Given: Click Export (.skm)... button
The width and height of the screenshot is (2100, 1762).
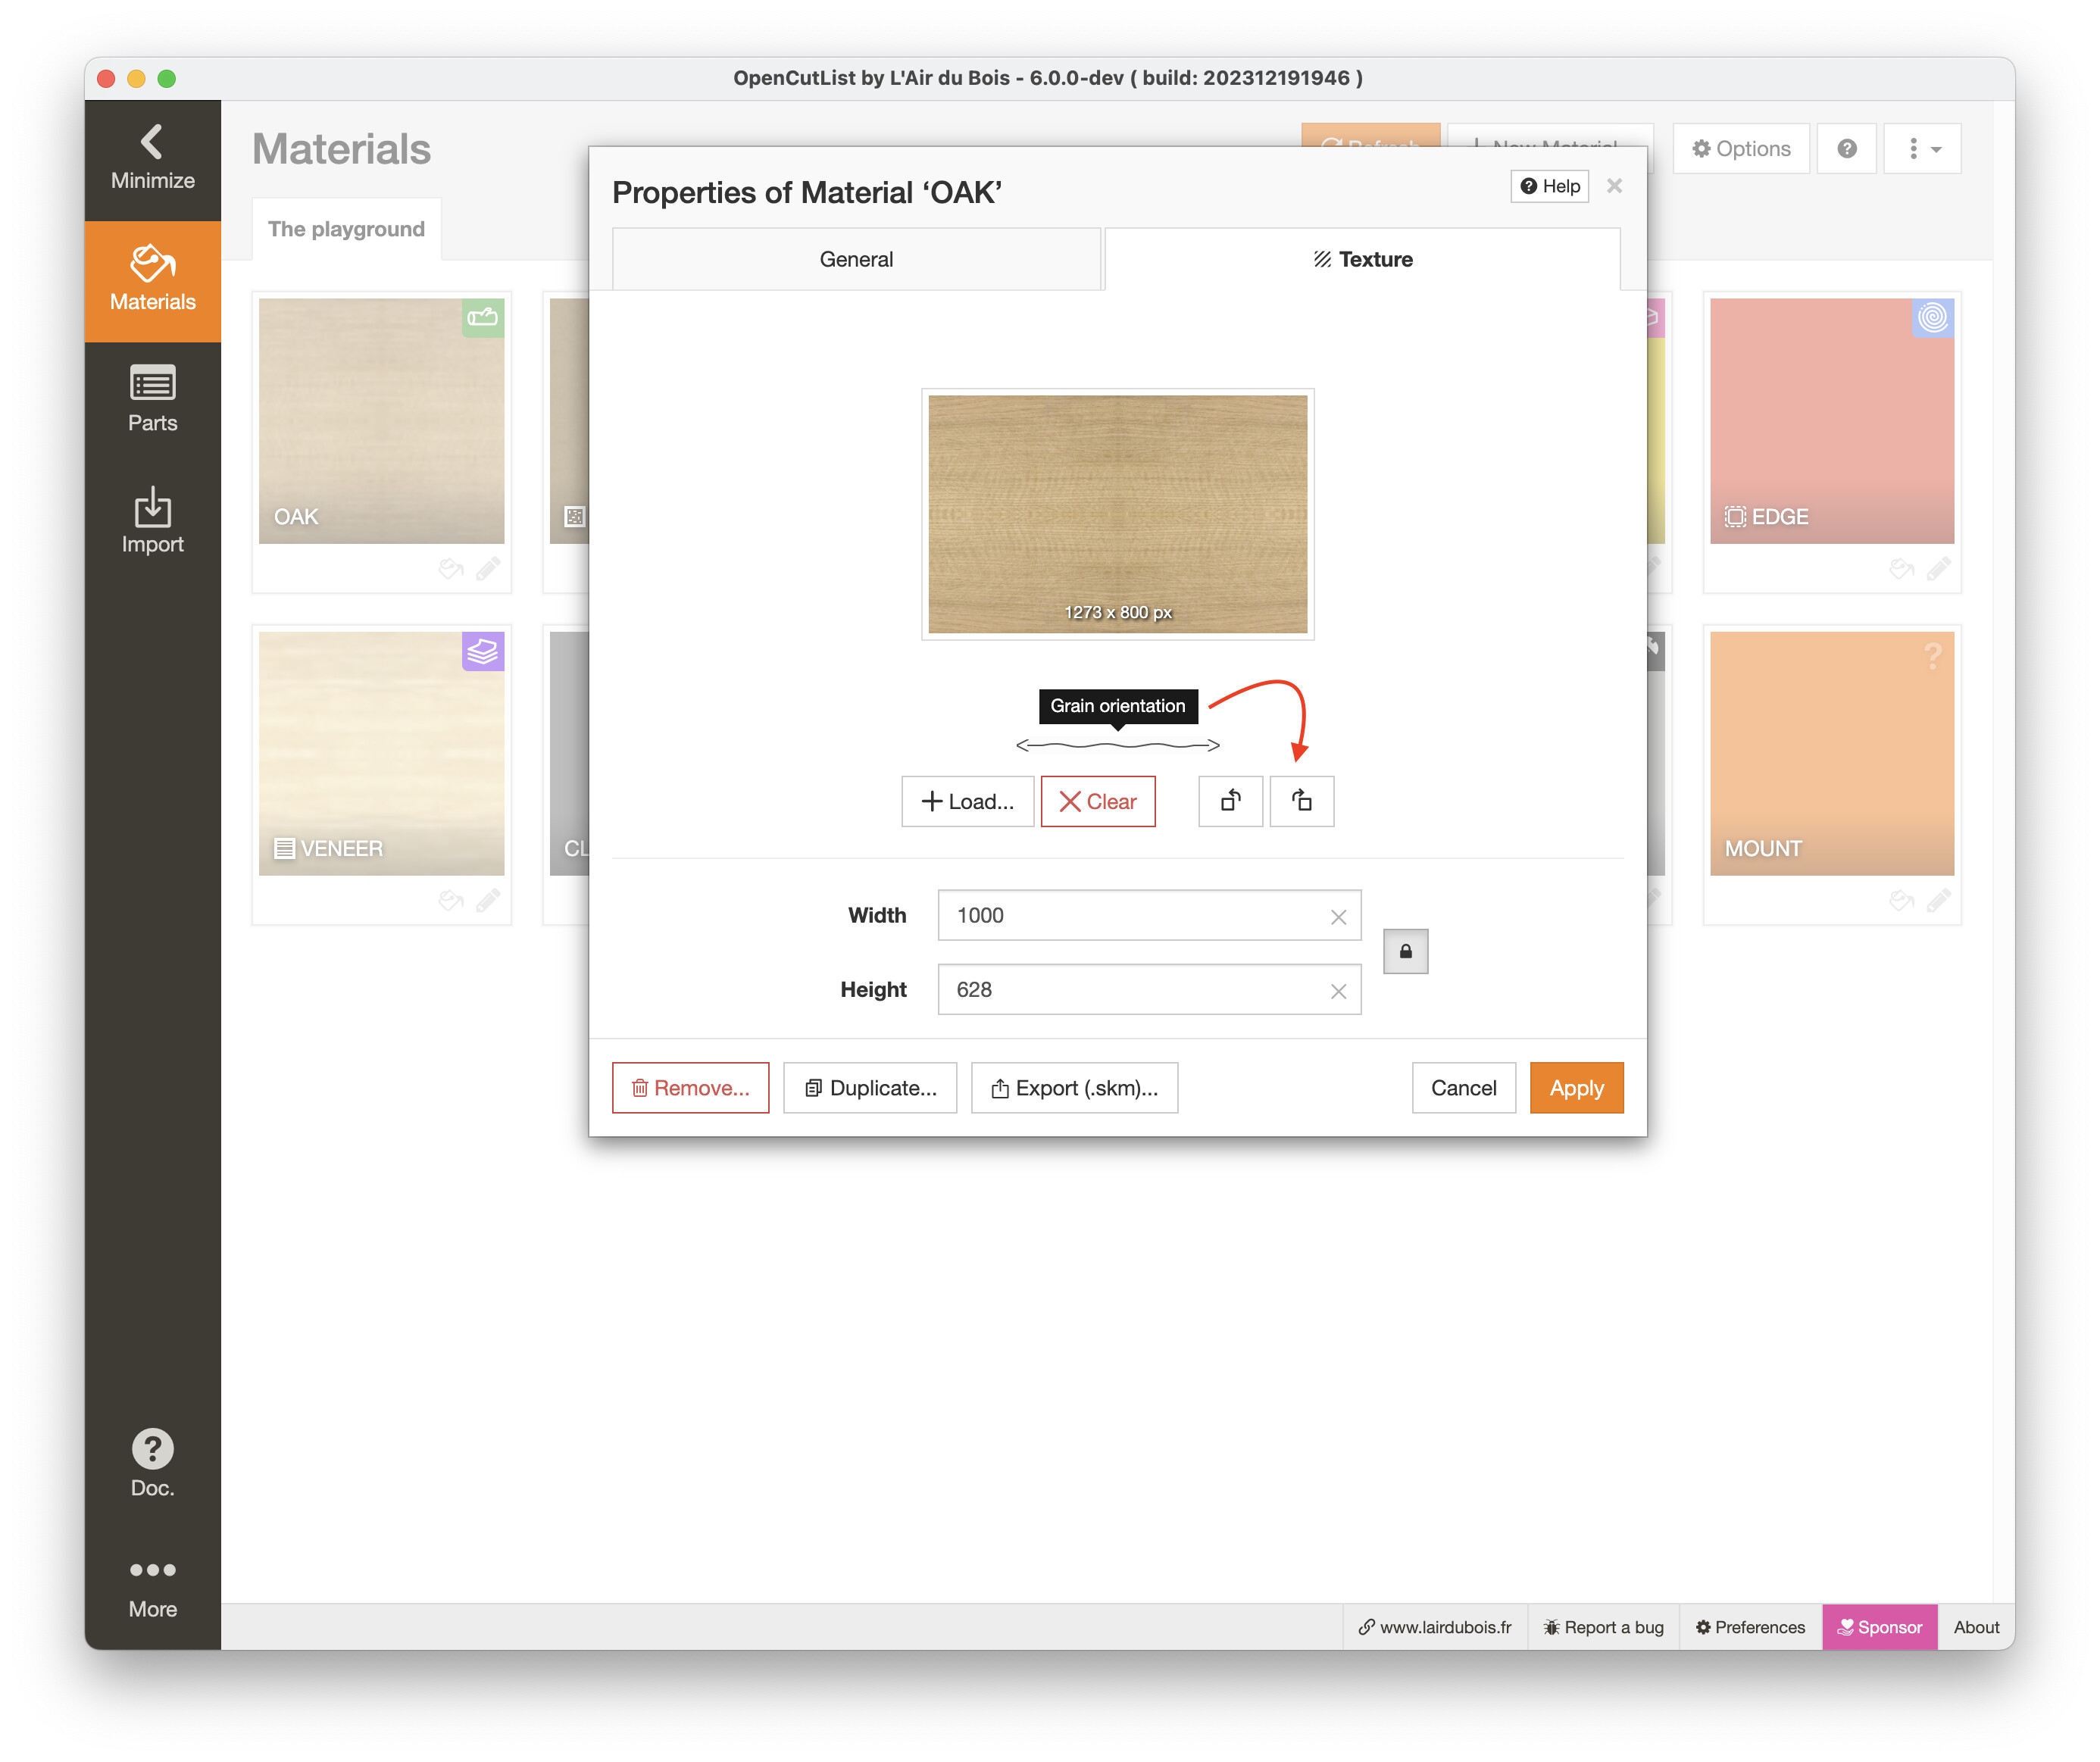Looking at the screenshot, I should click(1074, 1088).
